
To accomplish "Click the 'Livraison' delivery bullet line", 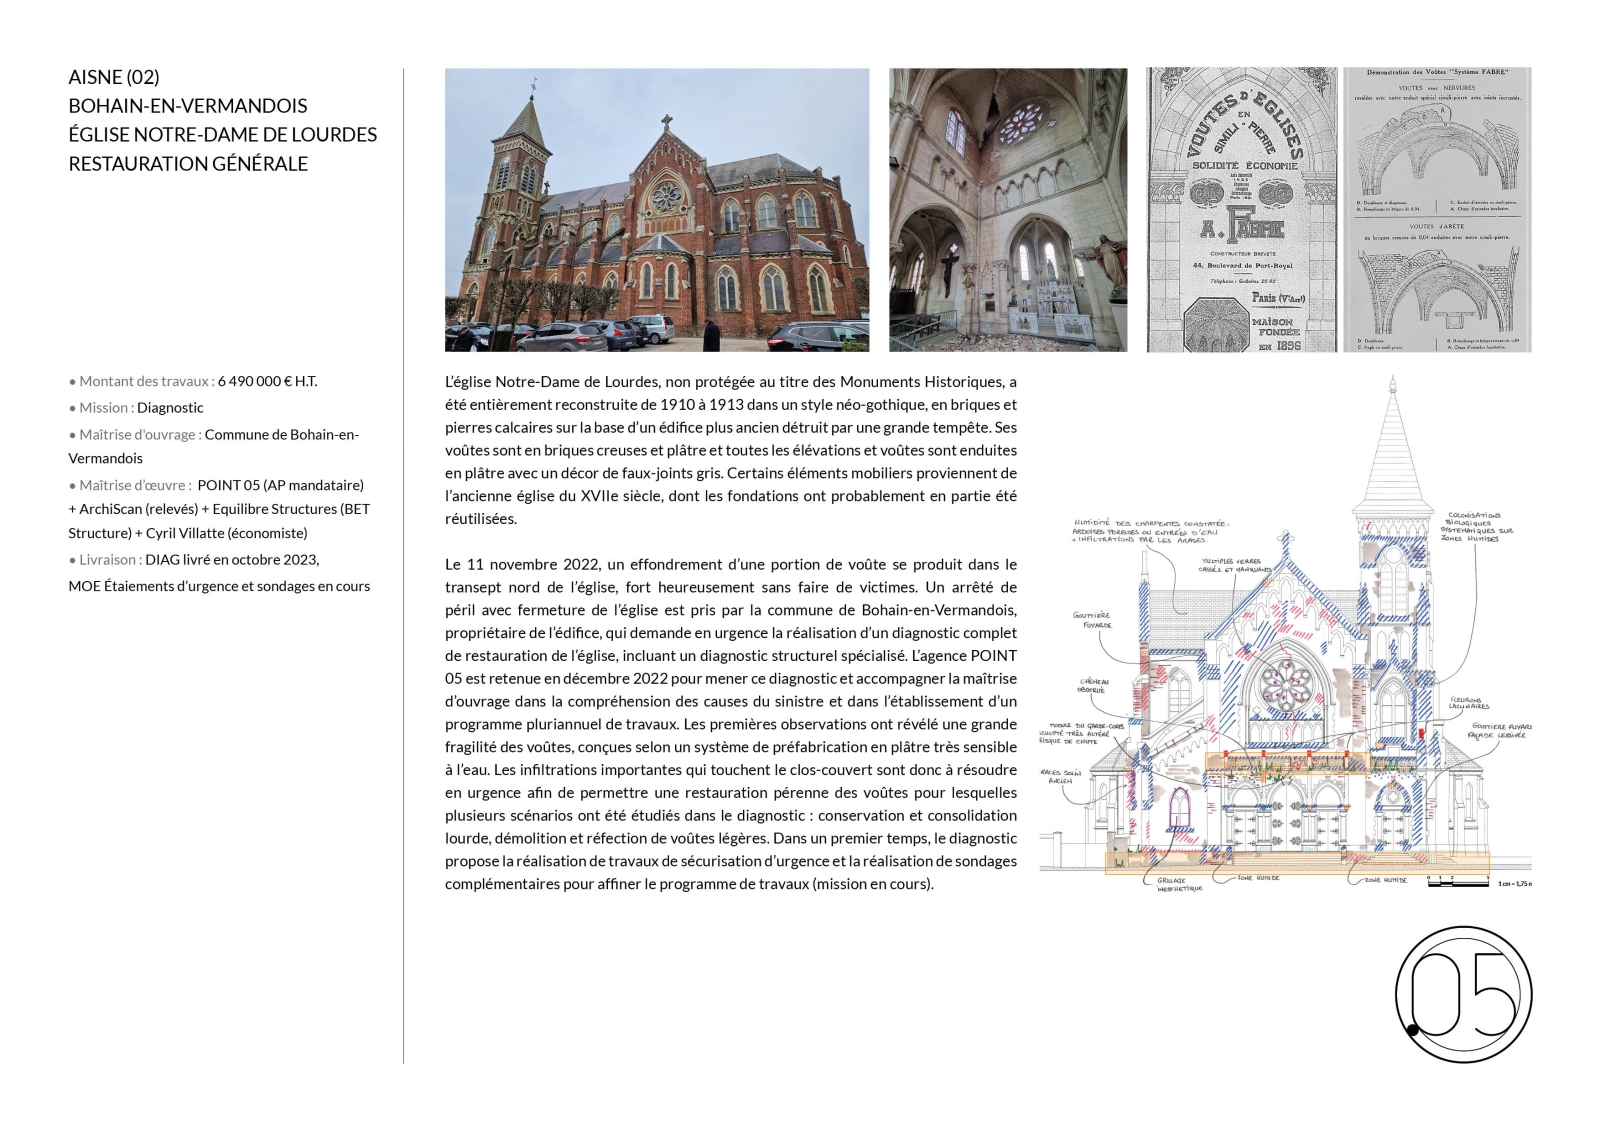I will coord(194,560).
